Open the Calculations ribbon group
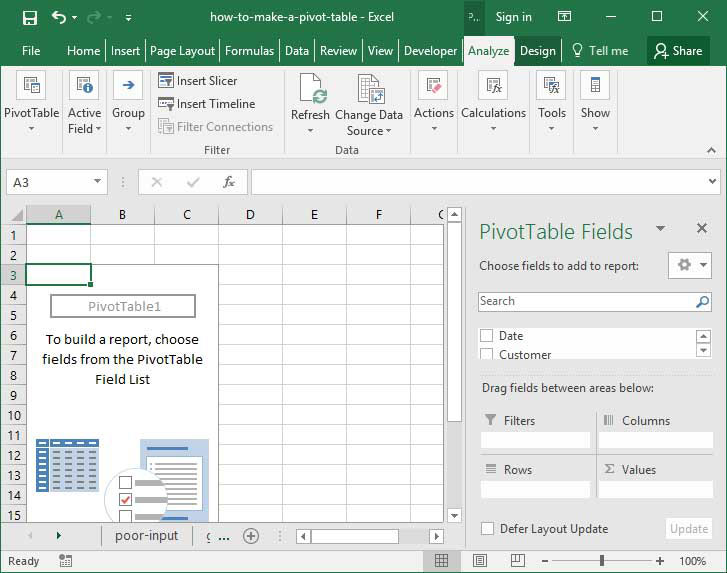This screenshot has height=573, width=727. click(x=493, y=103)
